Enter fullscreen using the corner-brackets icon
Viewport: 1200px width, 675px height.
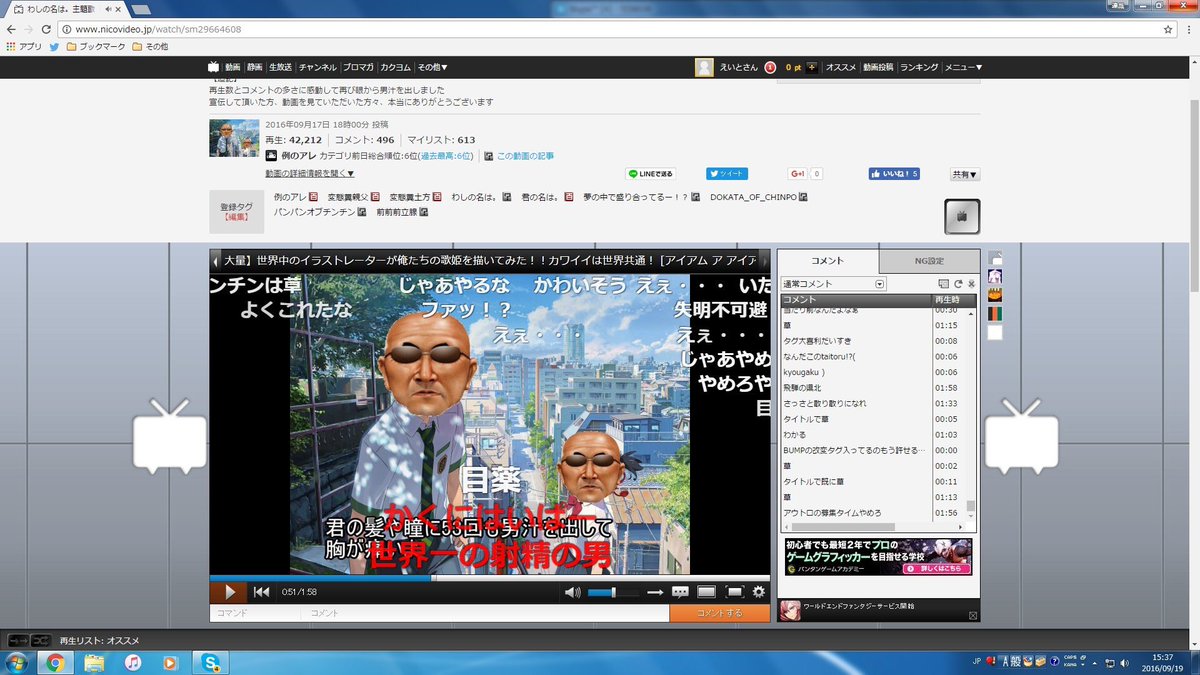734,592
